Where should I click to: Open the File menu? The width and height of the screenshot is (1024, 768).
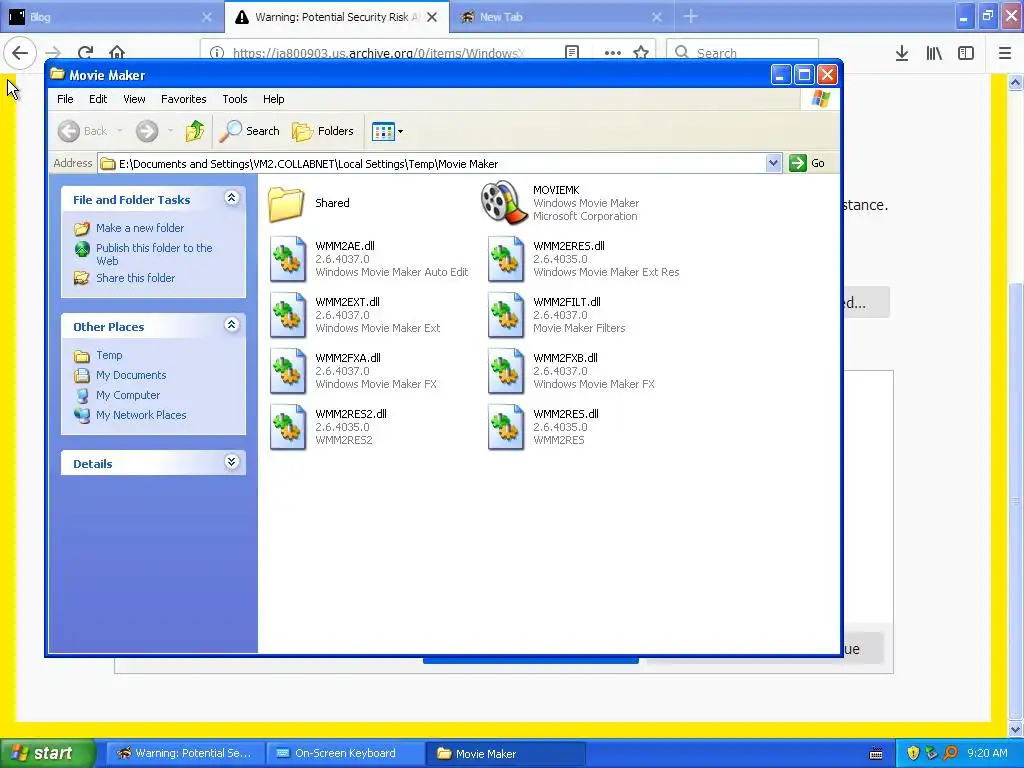click(65, 99)
